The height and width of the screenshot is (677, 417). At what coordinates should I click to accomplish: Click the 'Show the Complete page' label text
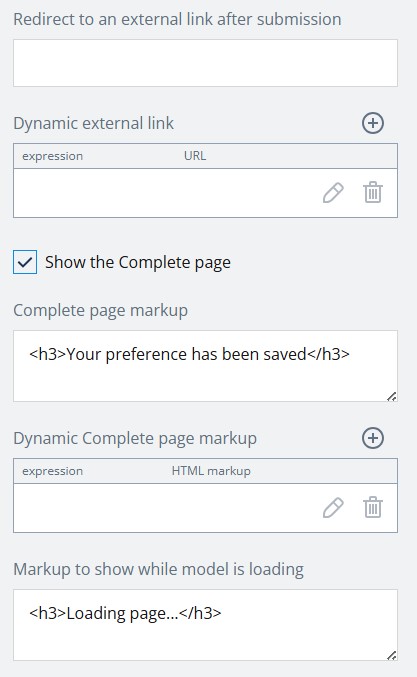[x=138, y=263]
